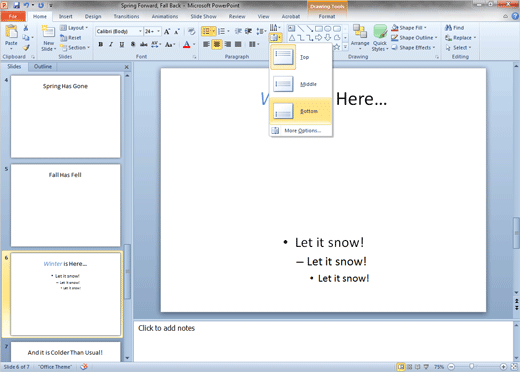Align text right

tap(228, 44)
